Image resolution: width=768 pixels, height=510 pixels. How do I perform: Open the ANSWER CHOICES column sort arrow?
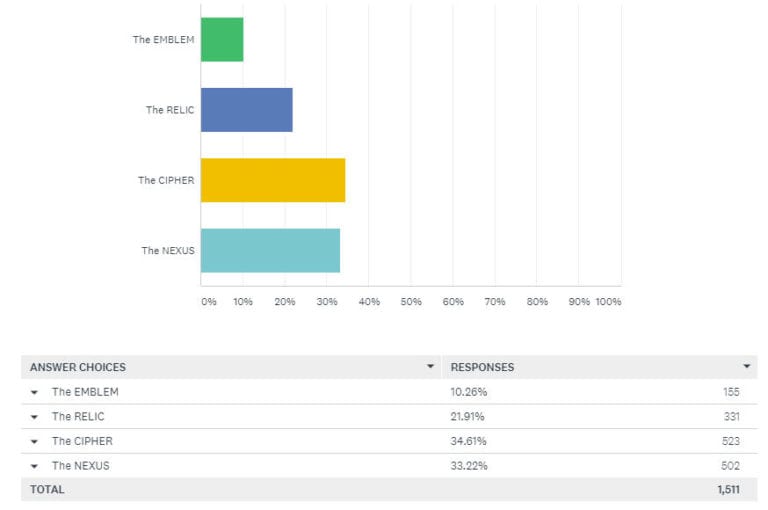click(x=431, y=367)
